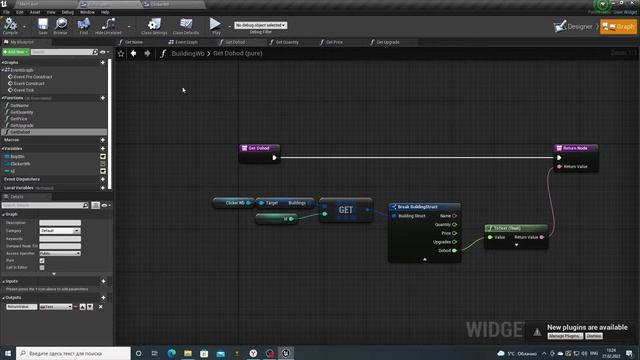This screenshot has width=640, height=360.
Task: Collapse the EventGraph tree node
Action: pyautogui.click(x=2, y=70)
